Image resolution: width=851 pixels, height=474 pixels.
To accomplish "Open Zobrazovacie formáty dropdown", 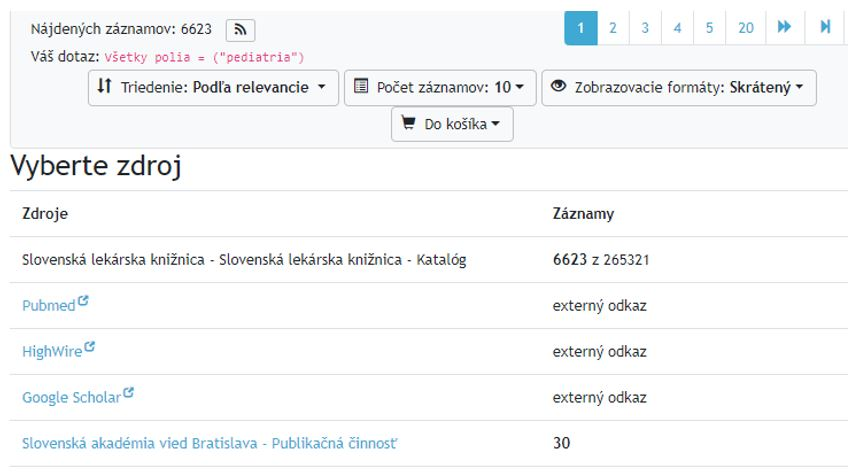I will [679, 88].
